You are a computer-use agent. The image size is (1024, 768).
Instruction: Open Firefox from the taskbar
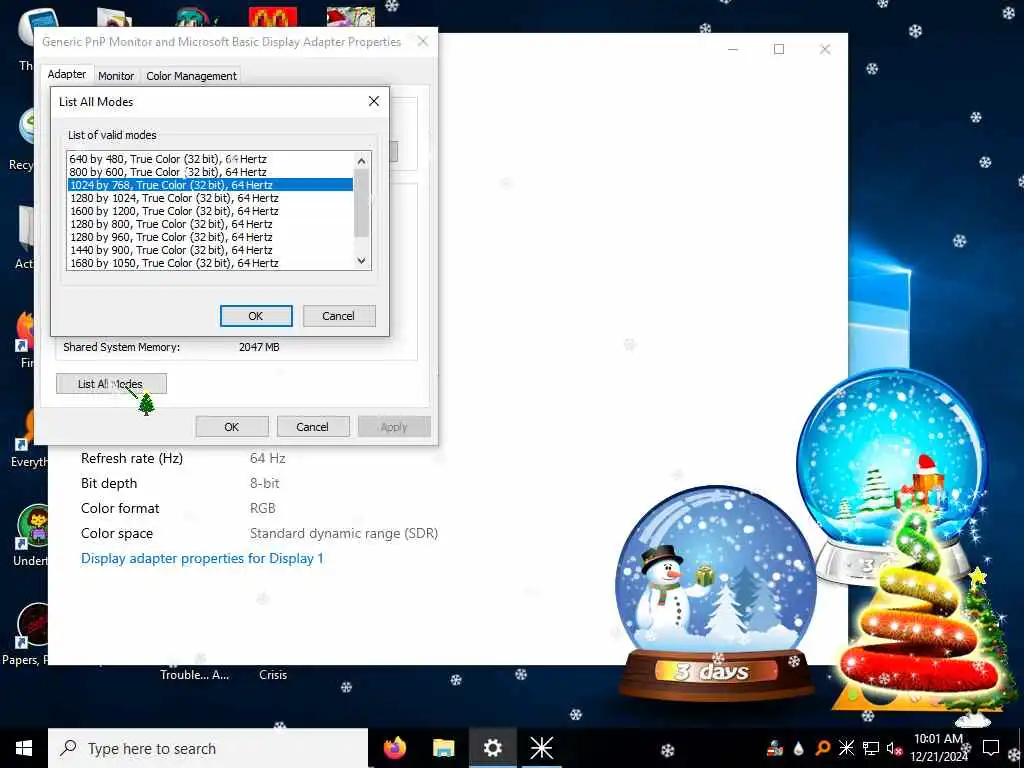click(x=394, y=748)
